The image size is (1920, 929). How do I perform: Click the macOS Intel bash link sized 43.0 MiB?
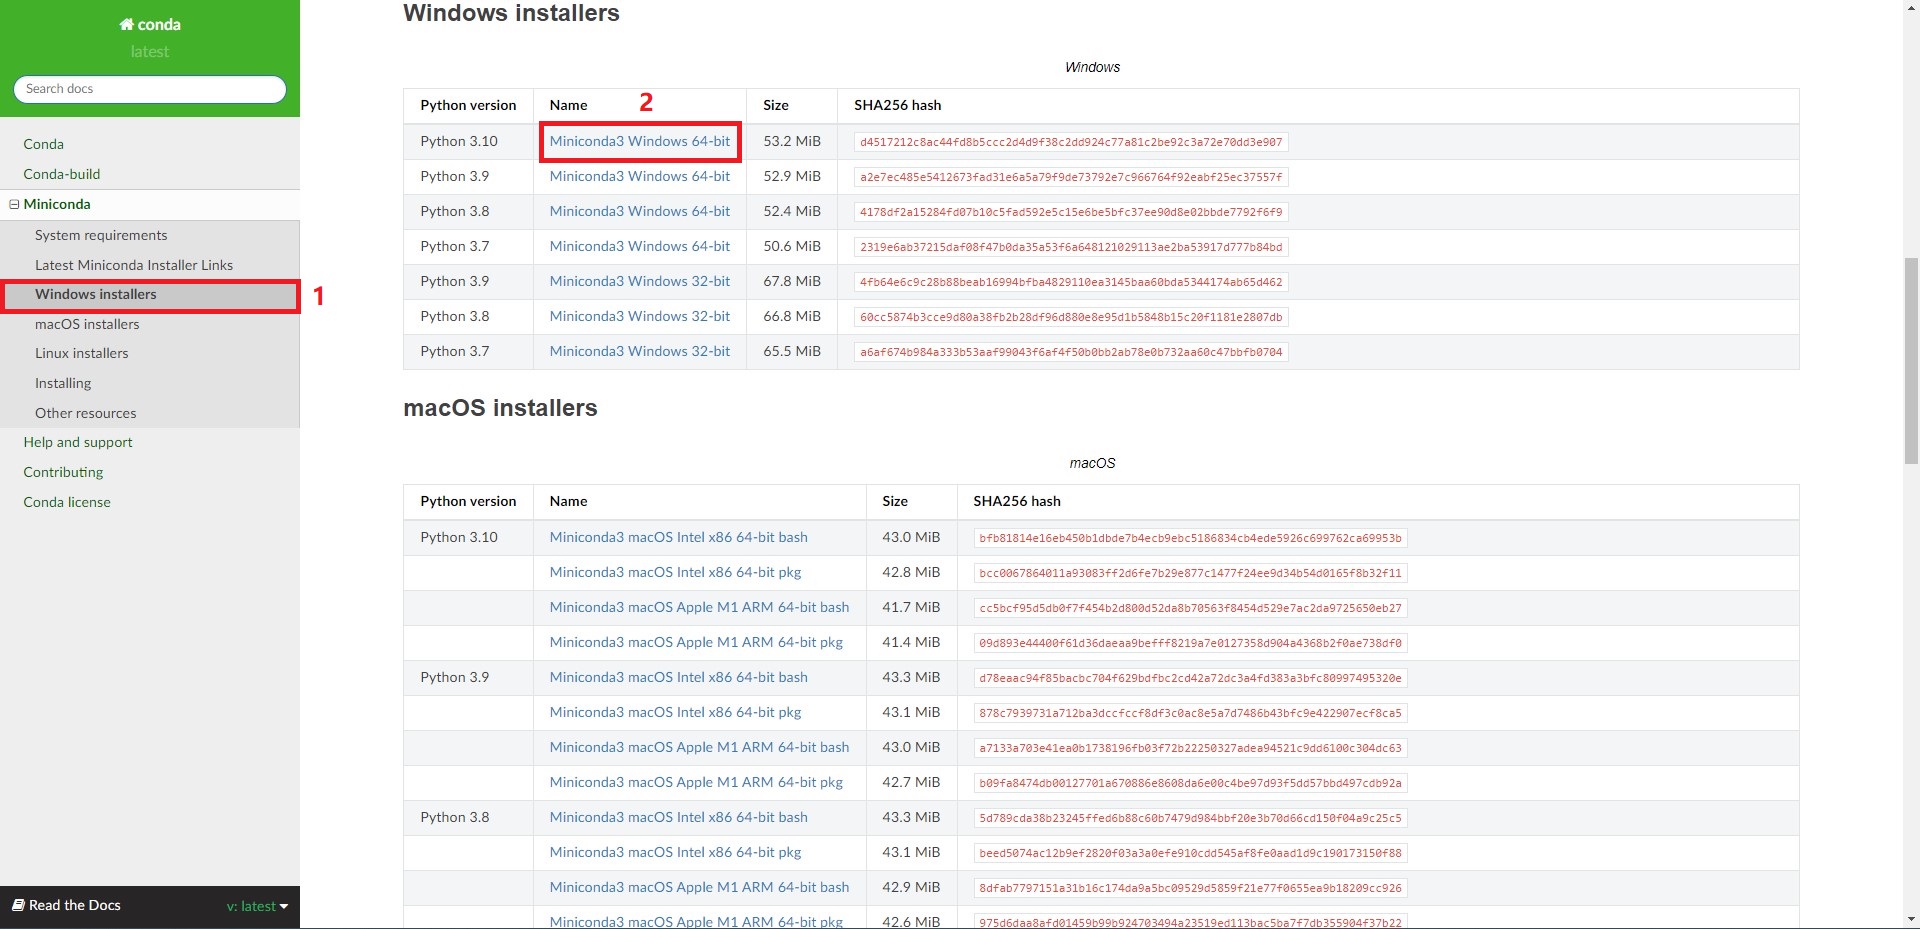679,537
